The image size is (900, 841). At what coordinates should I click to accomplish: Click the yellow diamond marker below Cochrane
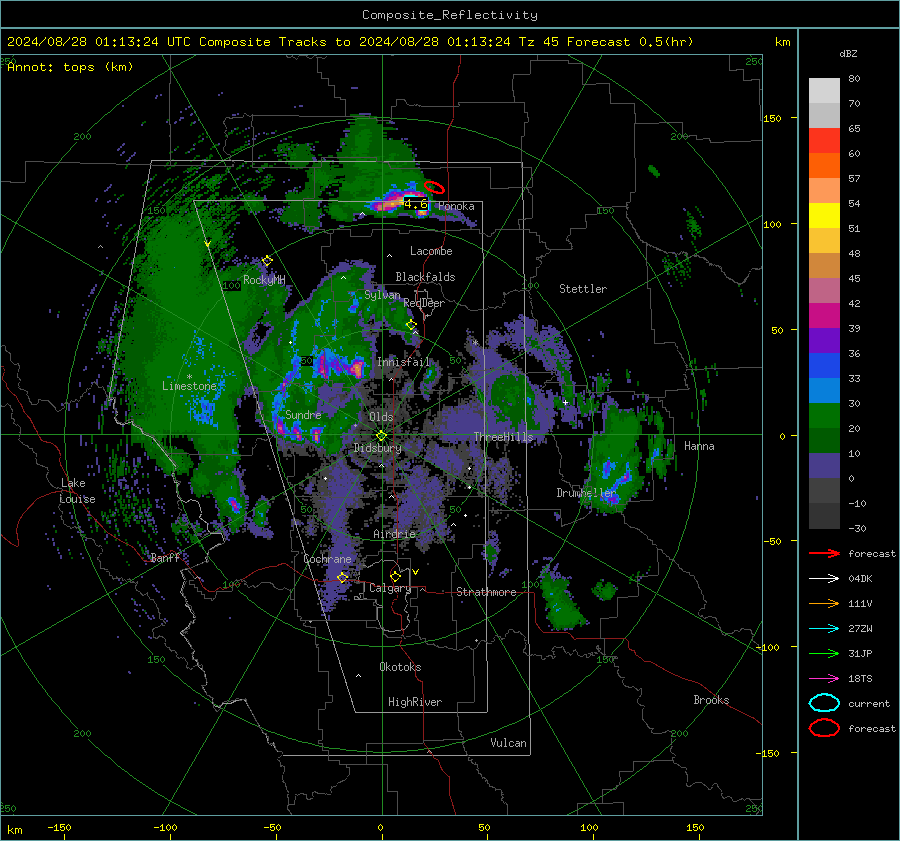tap(342, 578)
